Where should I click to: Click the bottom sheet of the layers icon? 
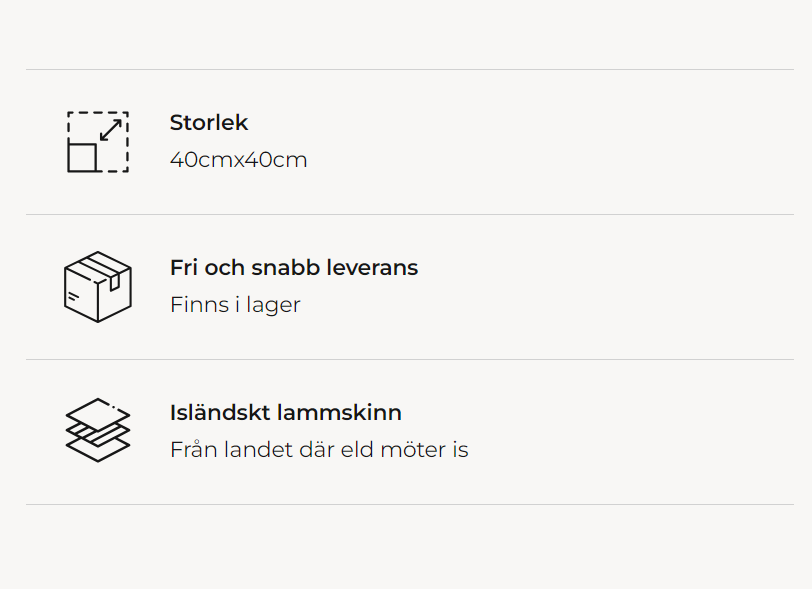(x=98, y=451)
